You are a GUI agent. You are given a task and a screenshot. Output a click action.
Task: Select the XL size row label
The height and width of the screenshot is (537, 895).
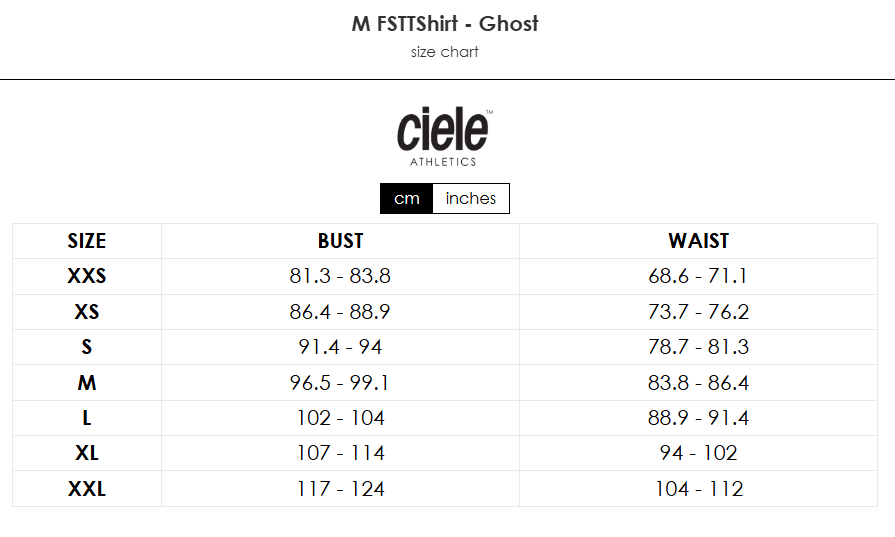(x=87, y=453)
